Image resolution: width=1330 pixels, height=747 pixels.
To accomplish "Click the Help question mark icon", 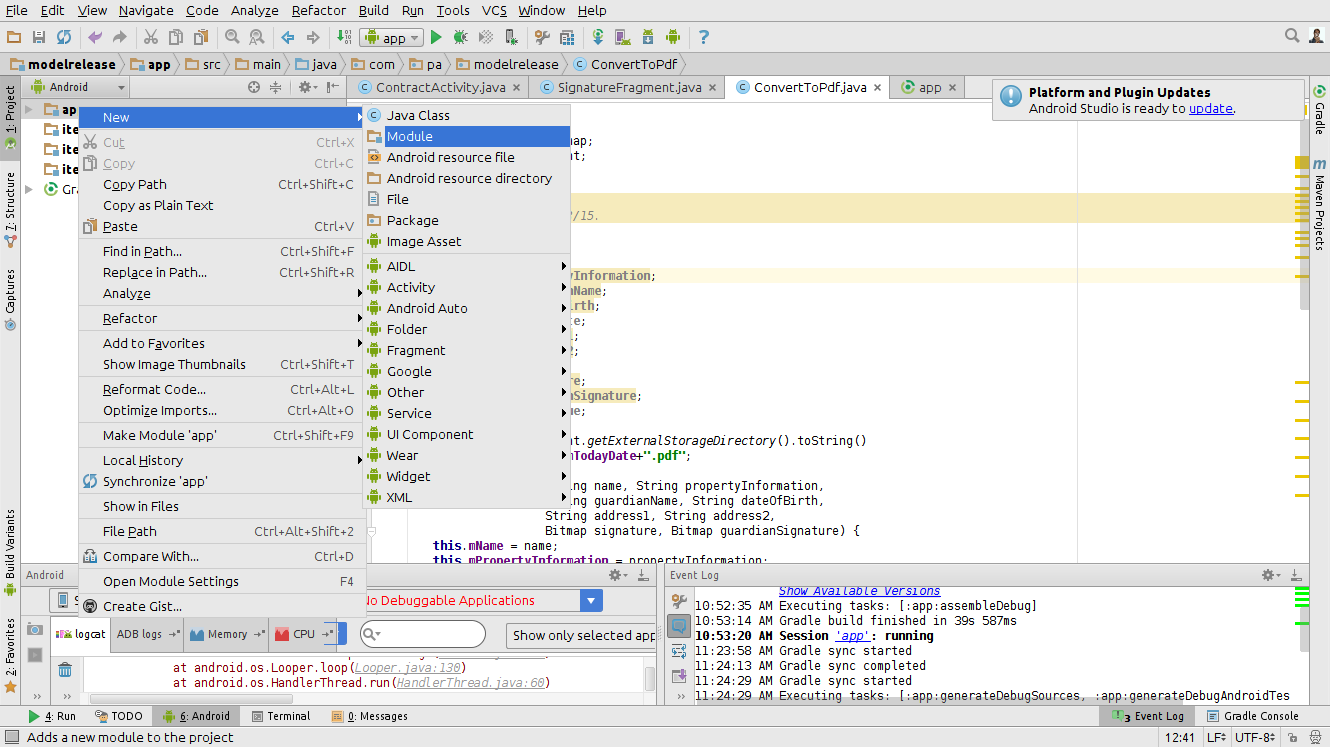I will [704, 37].
